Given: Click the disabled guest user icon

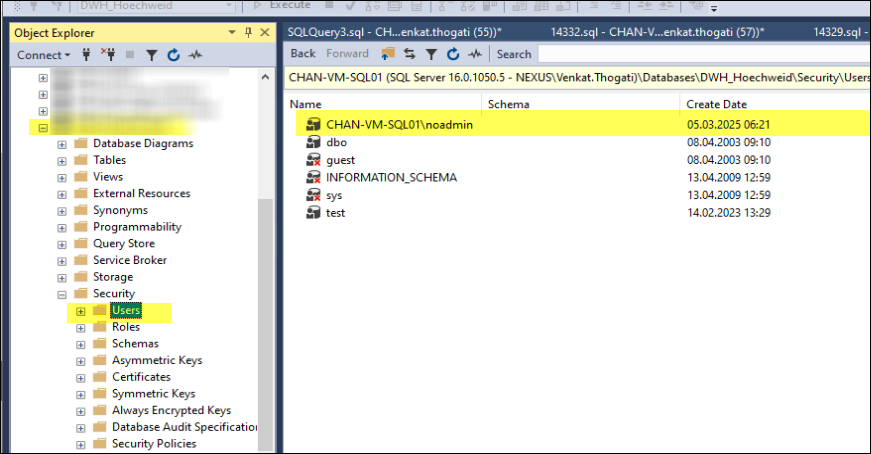Looking at the screenshot, I should 313,160.
